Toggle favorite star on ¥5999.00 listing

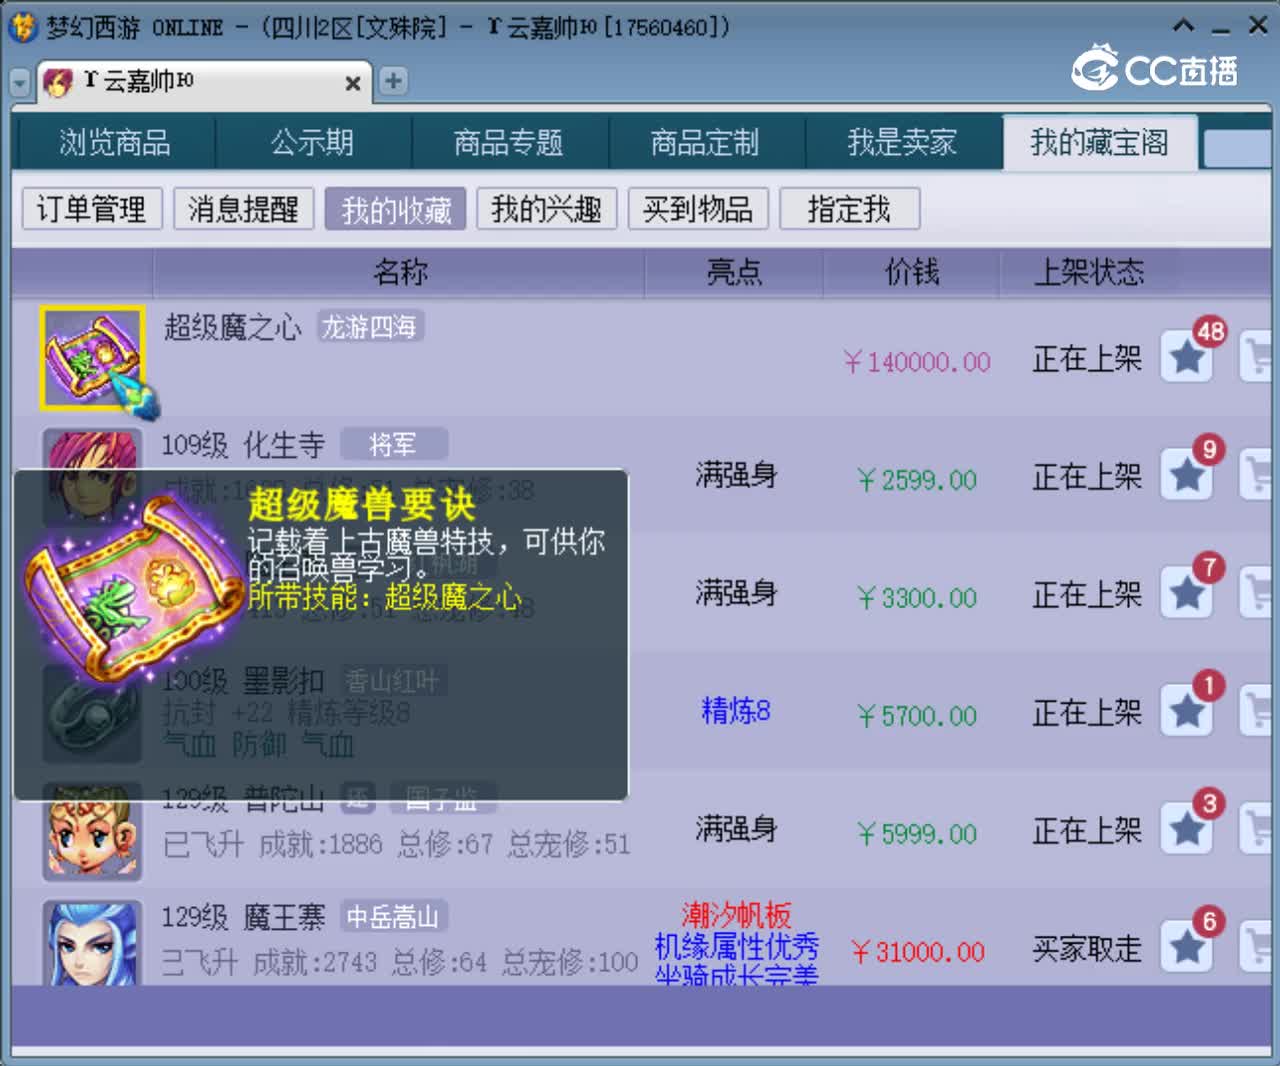1187,829
